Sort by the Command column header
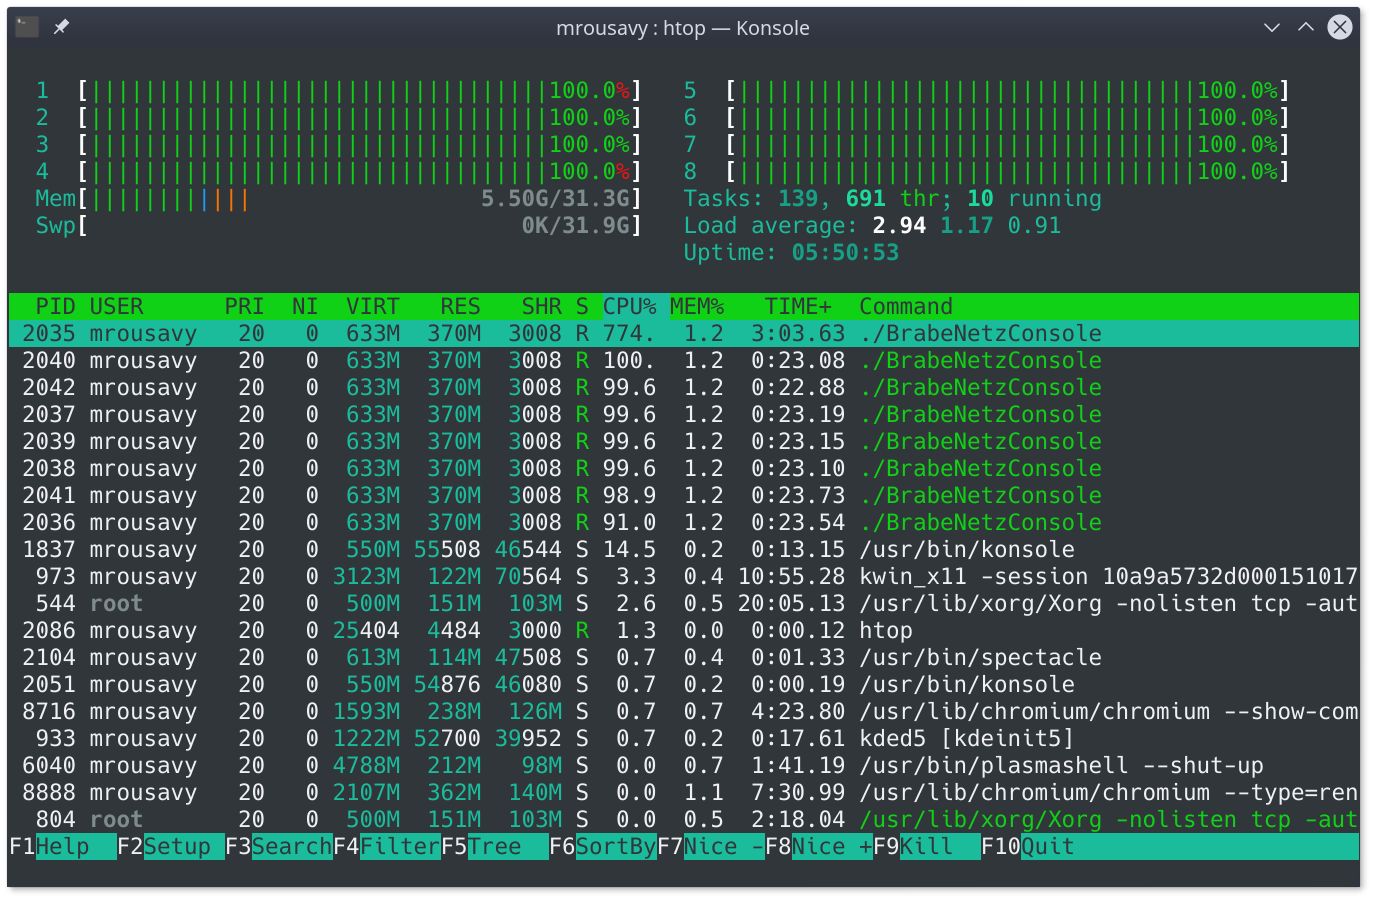 point(906,307)
